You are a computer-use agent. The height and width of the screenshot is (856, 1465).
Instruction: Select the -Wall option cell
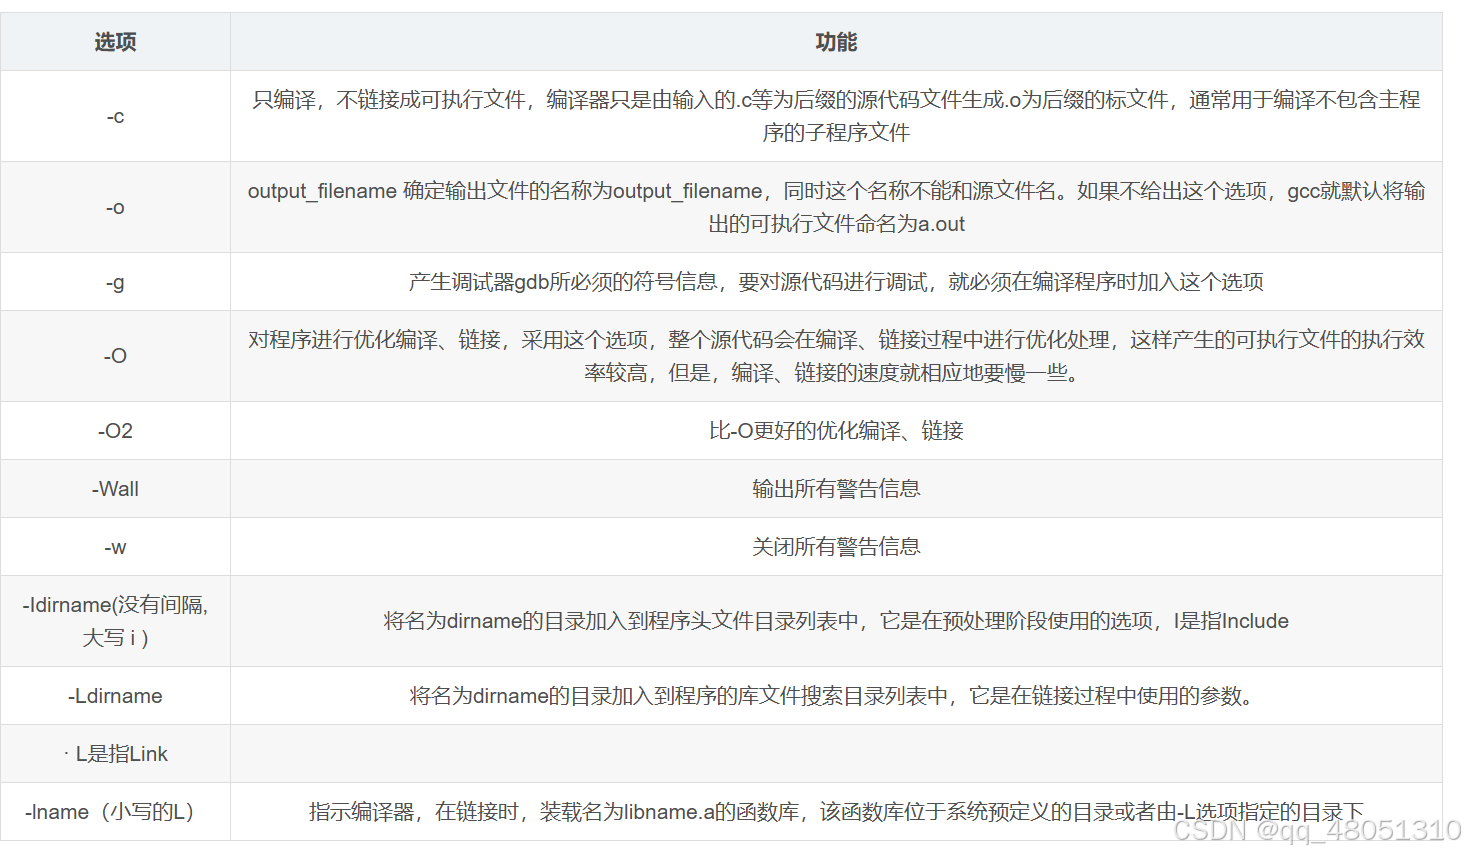coord(114,488)
